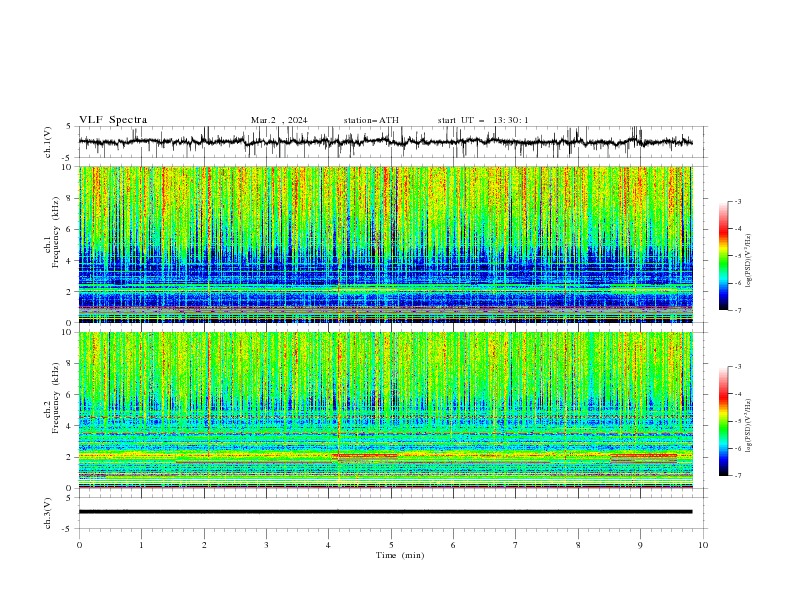
Task: Click the ch.1 PSD color bar
Action: click(x=723, y=256)
